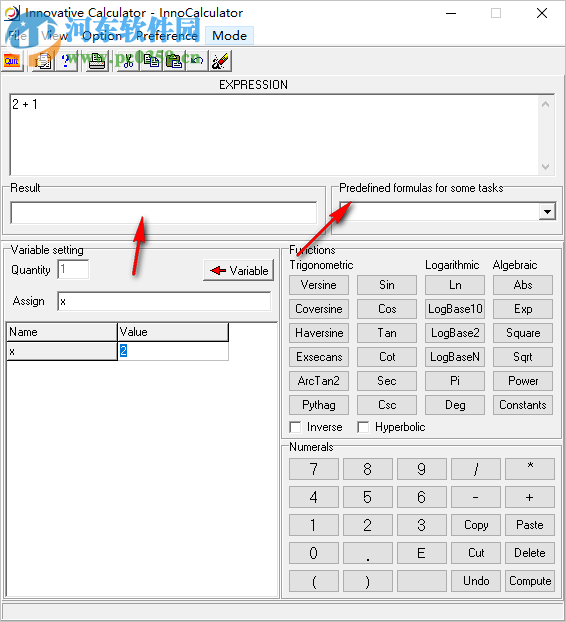Click the numeric Undo button
This screenshot has width=566, height=622.
[x=476, y=581]
